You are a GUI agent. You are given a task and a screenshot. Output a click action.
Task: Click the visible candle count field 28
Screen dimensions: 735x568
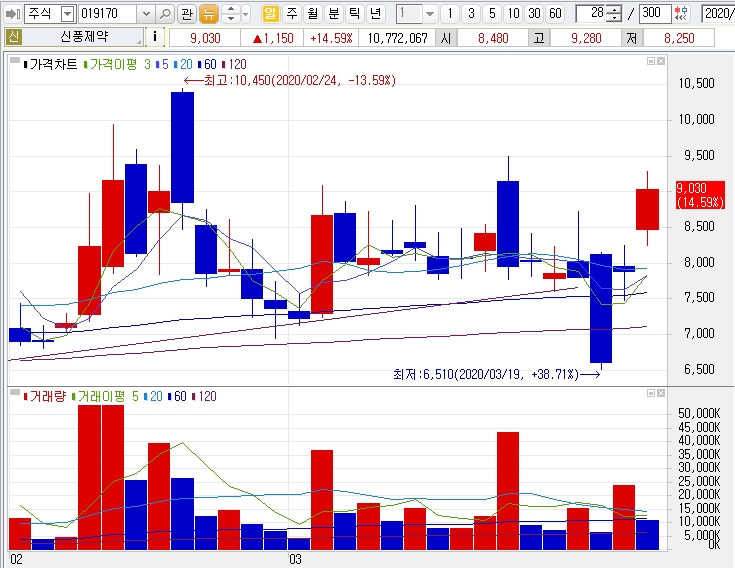point(591,14)
